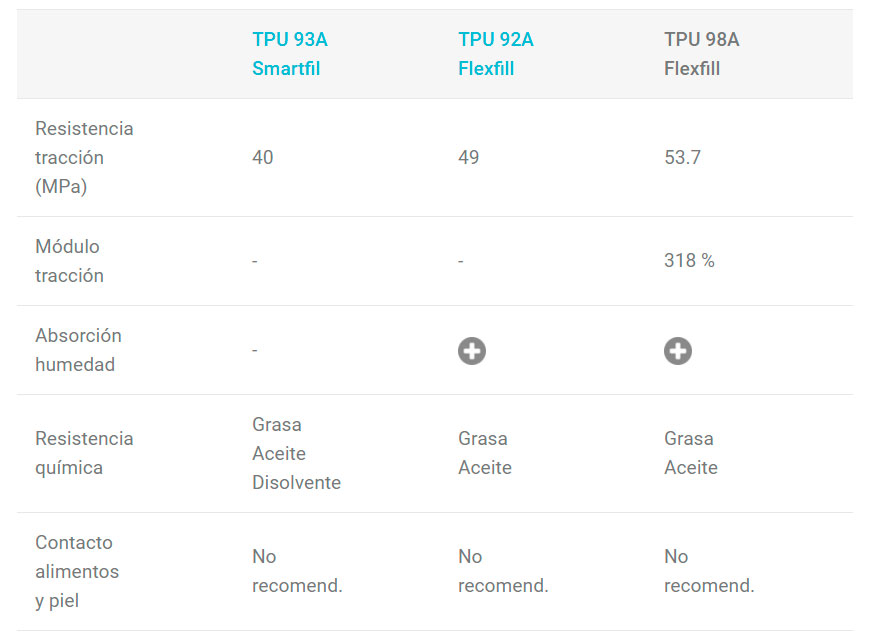Select the Contacto alimentos y piel label
872x642 pixels.
tap(77, 571)
